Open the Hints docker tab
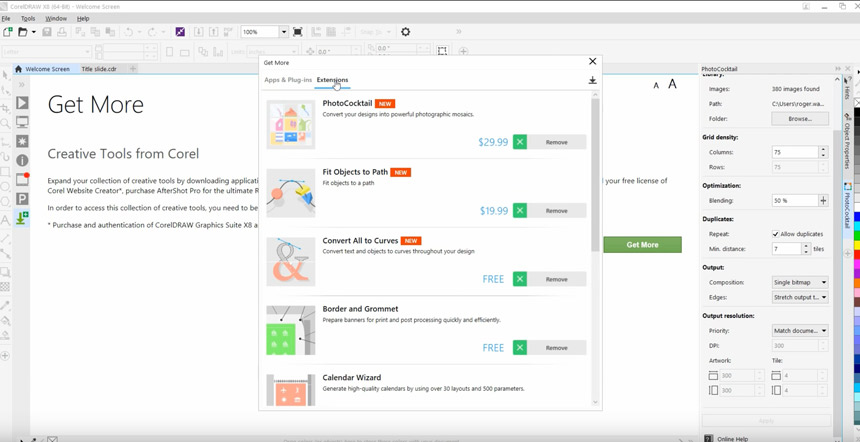This screenshot has width=860, height=442. 847,90
